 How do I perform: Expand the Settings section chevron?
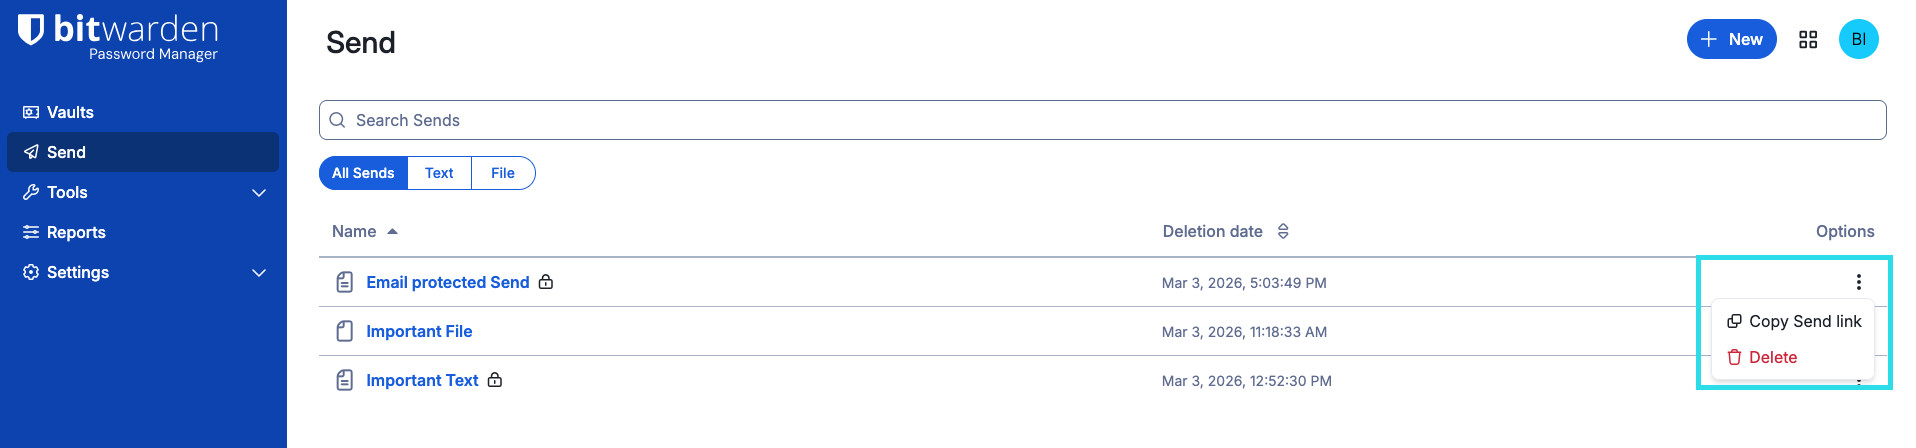click(259, 272)
